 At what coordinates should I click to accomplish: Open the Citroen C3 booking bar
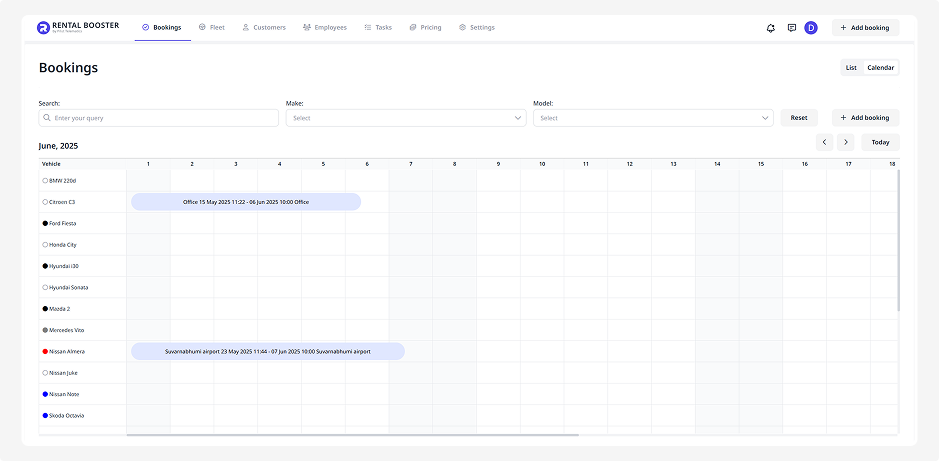246,202
